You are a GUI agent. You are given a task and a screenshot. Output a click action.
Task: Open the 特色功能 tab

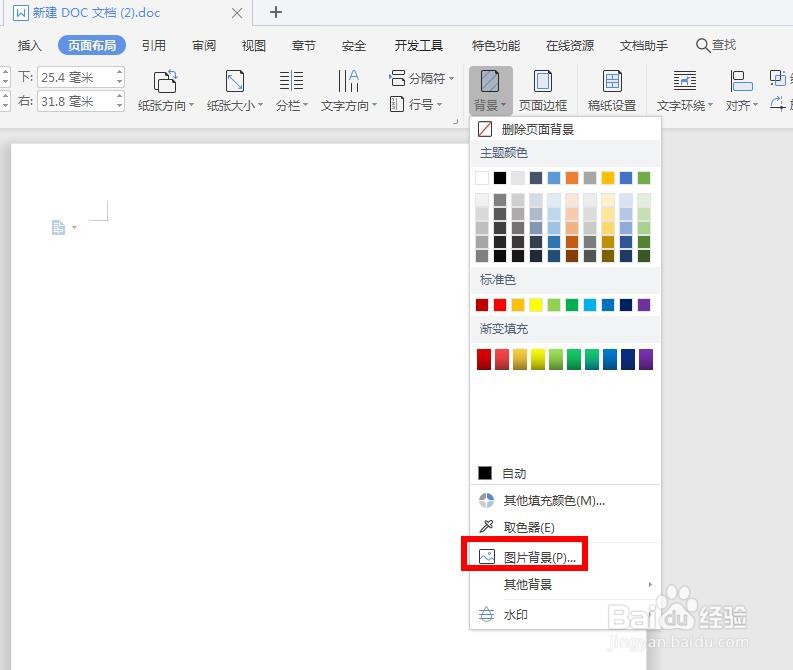(496, 46)
